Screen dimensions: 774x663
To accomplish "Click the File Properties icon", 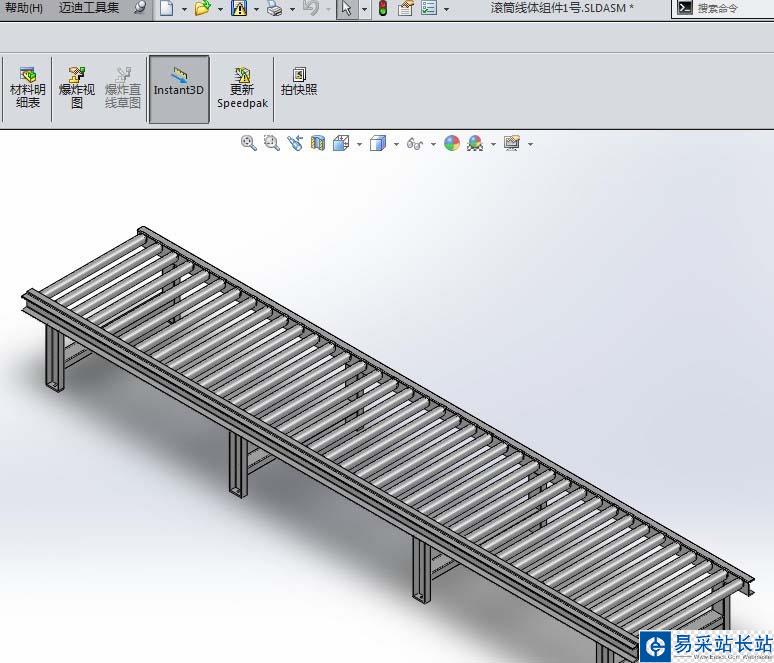I will tap(405, 8).
